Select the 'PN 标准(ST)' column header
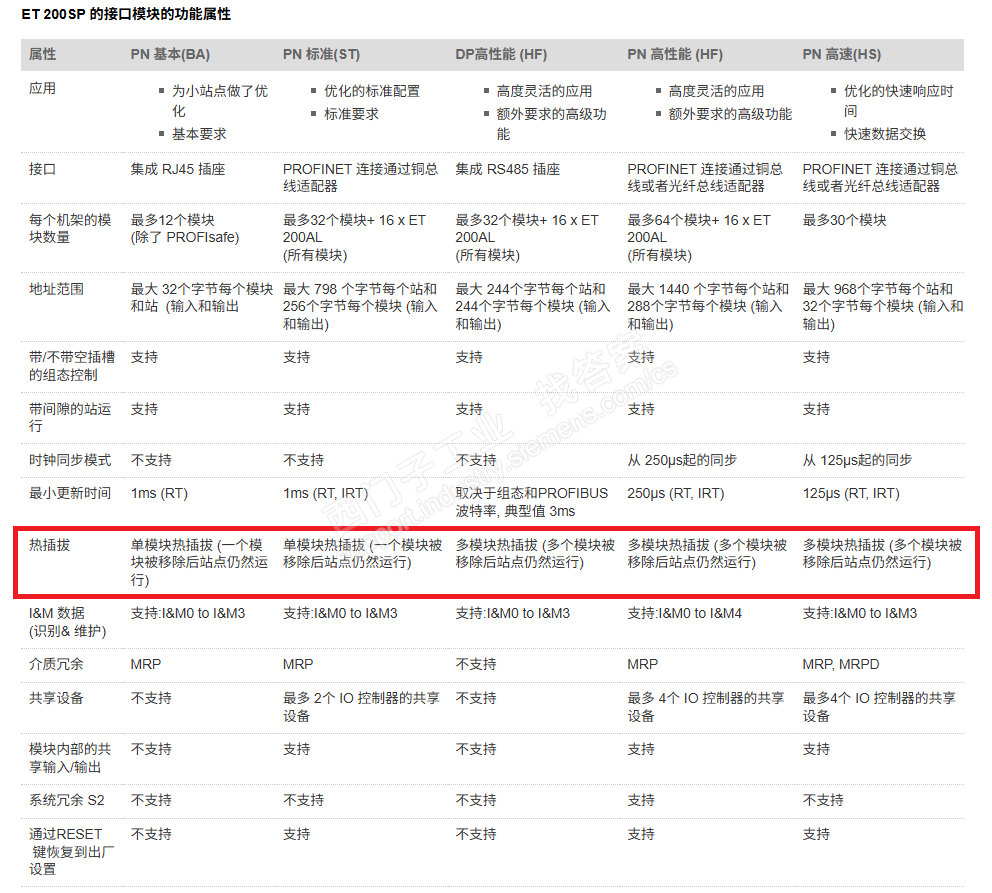The image size is (992, 893). (x=321, y=54)
